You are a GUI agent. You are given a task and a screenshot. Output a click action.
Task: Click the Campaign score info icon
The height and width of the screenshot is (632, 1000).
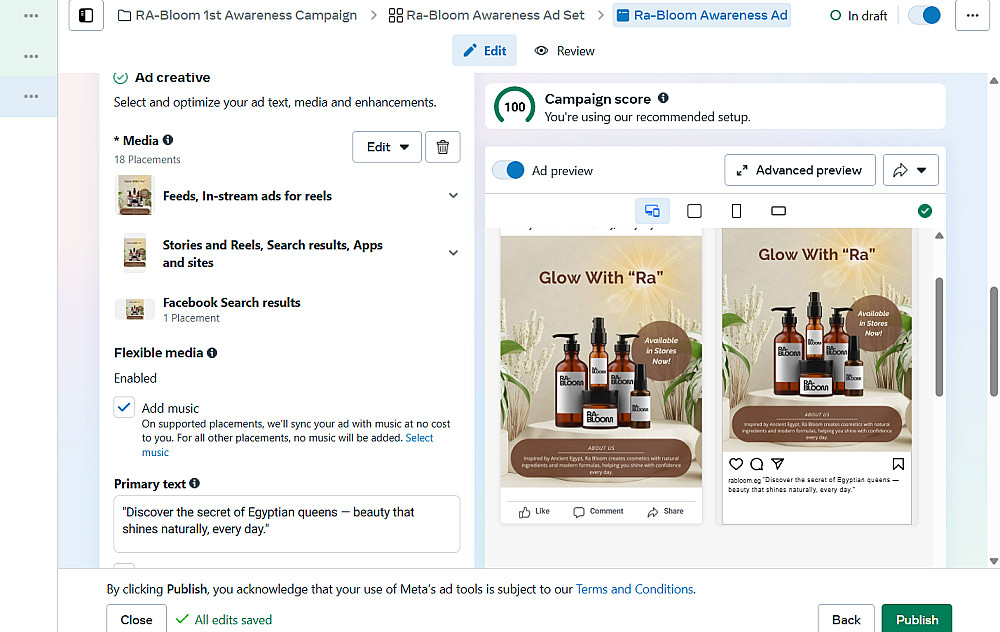click(x=663, y=98)
